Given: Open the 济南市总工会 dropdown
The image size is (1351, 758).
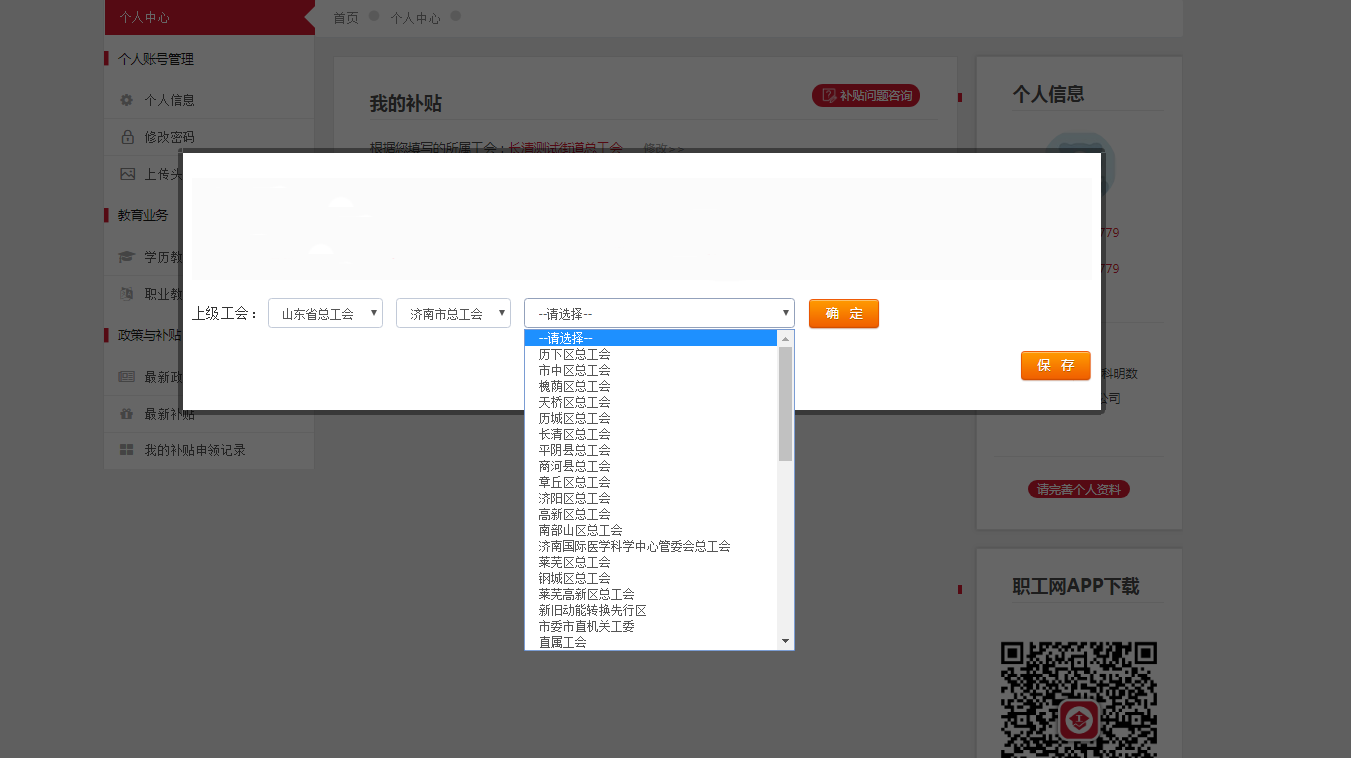Looking at the screenshot, I should pos(453,312).
